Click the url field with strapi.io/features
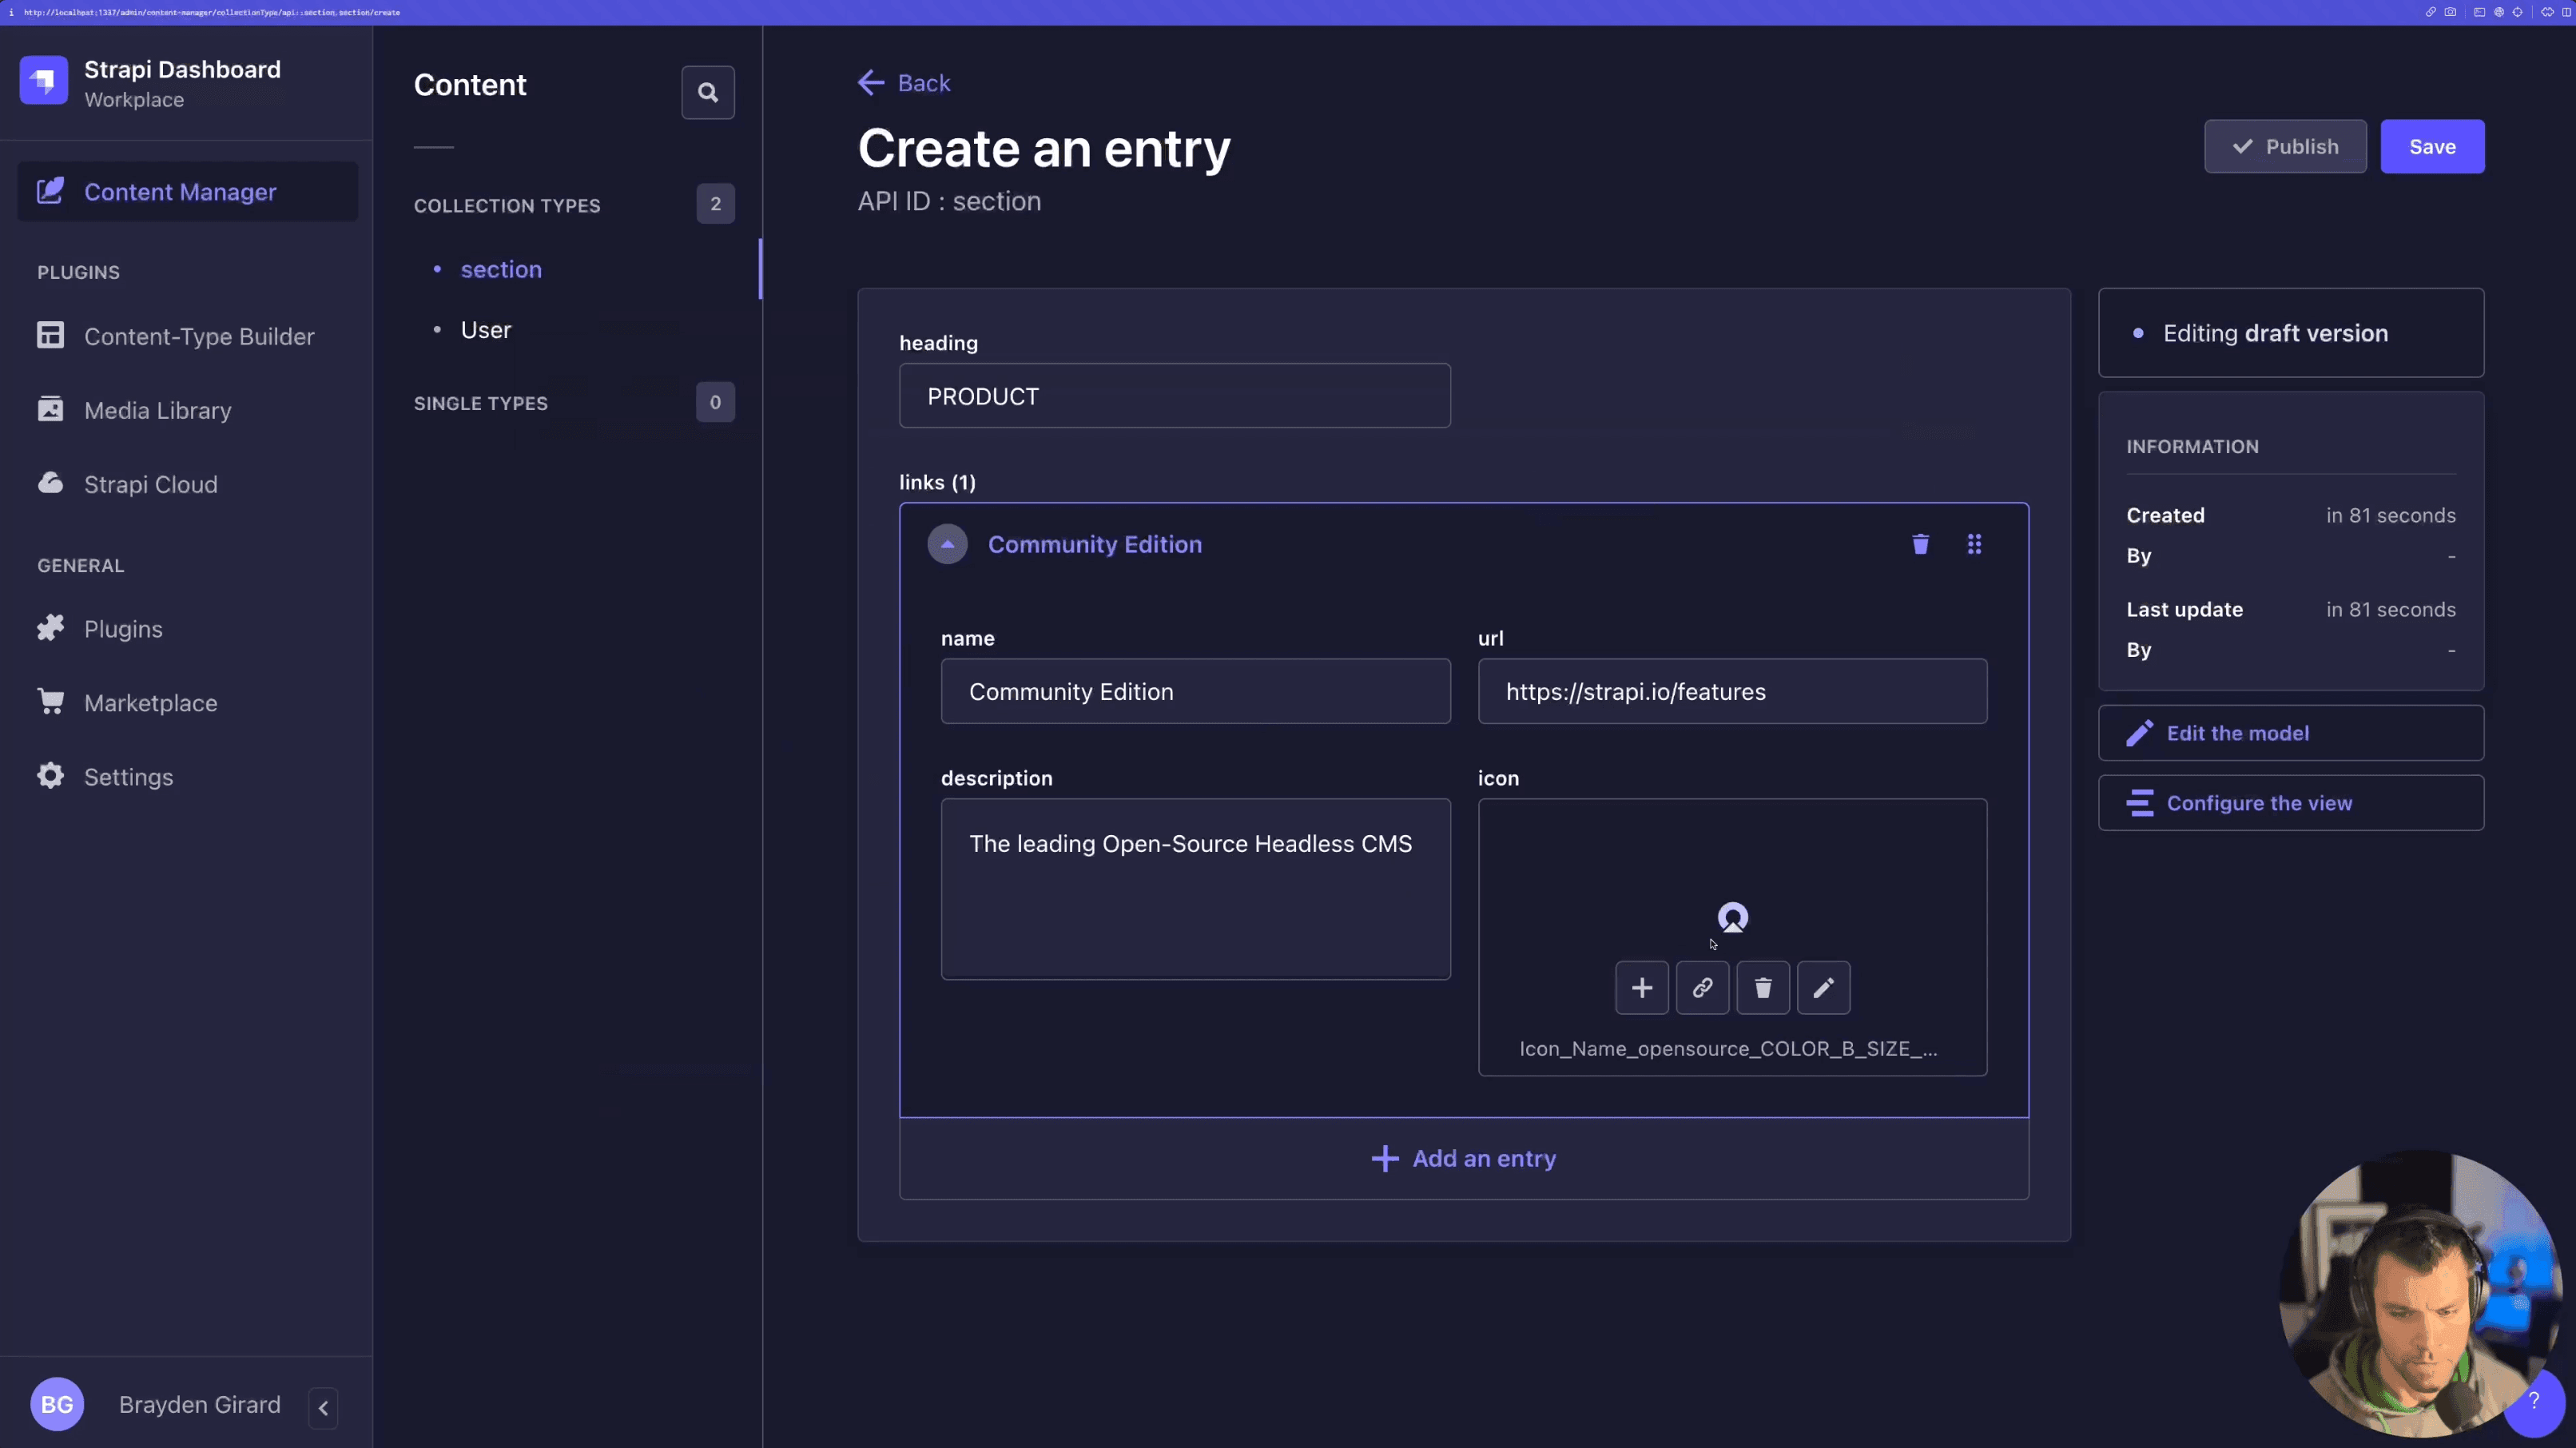 point(1732,691)
